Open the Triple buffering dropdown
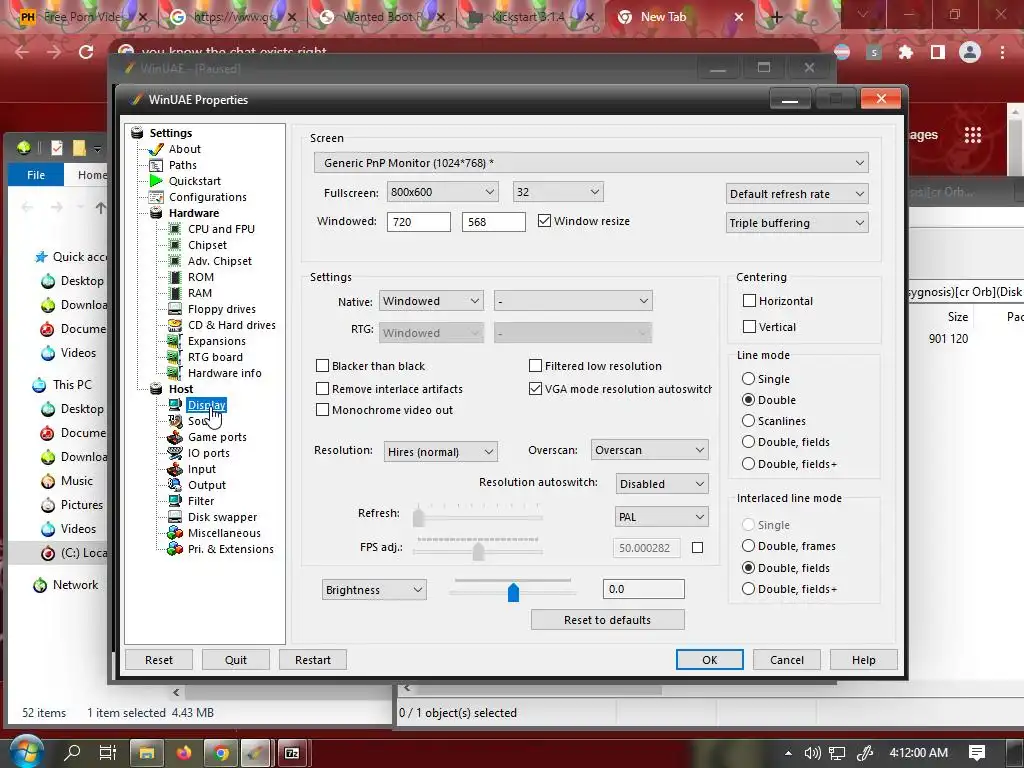The height and width of the screenshot is (768, 1024). (797, 223)
